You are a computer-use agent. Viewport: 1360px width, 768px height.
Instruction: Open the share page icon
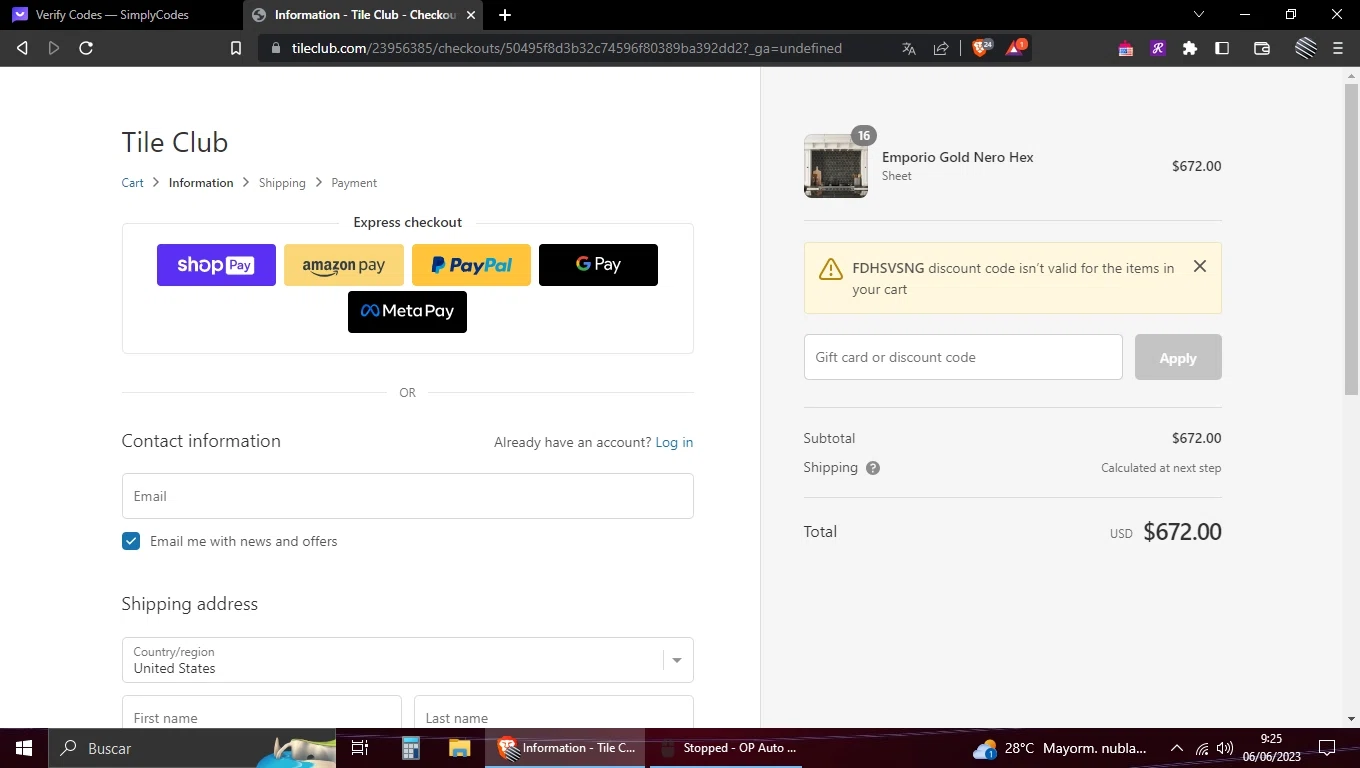tap(941, 48)
